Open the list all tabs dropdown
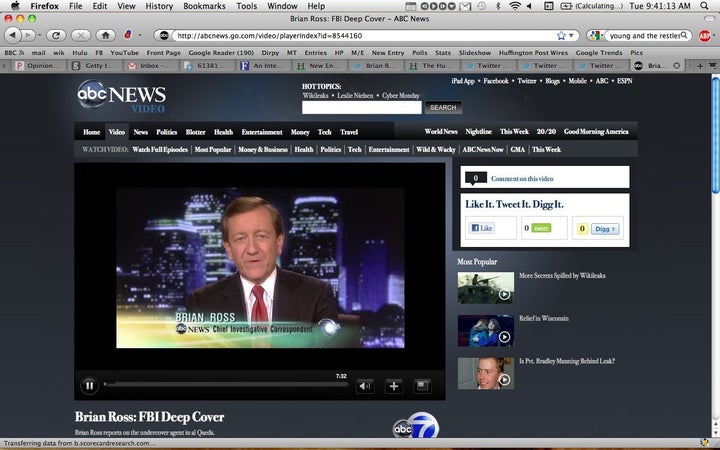This screenshot has height=450, width=720. pyautogui.click(x=712, y=66)
